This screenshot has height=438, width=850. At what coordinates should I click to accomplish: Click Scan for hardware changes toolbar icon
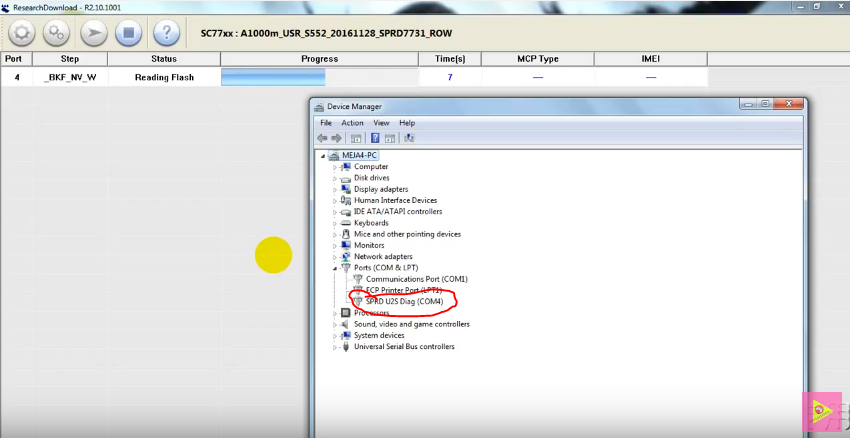pos(409,138)
